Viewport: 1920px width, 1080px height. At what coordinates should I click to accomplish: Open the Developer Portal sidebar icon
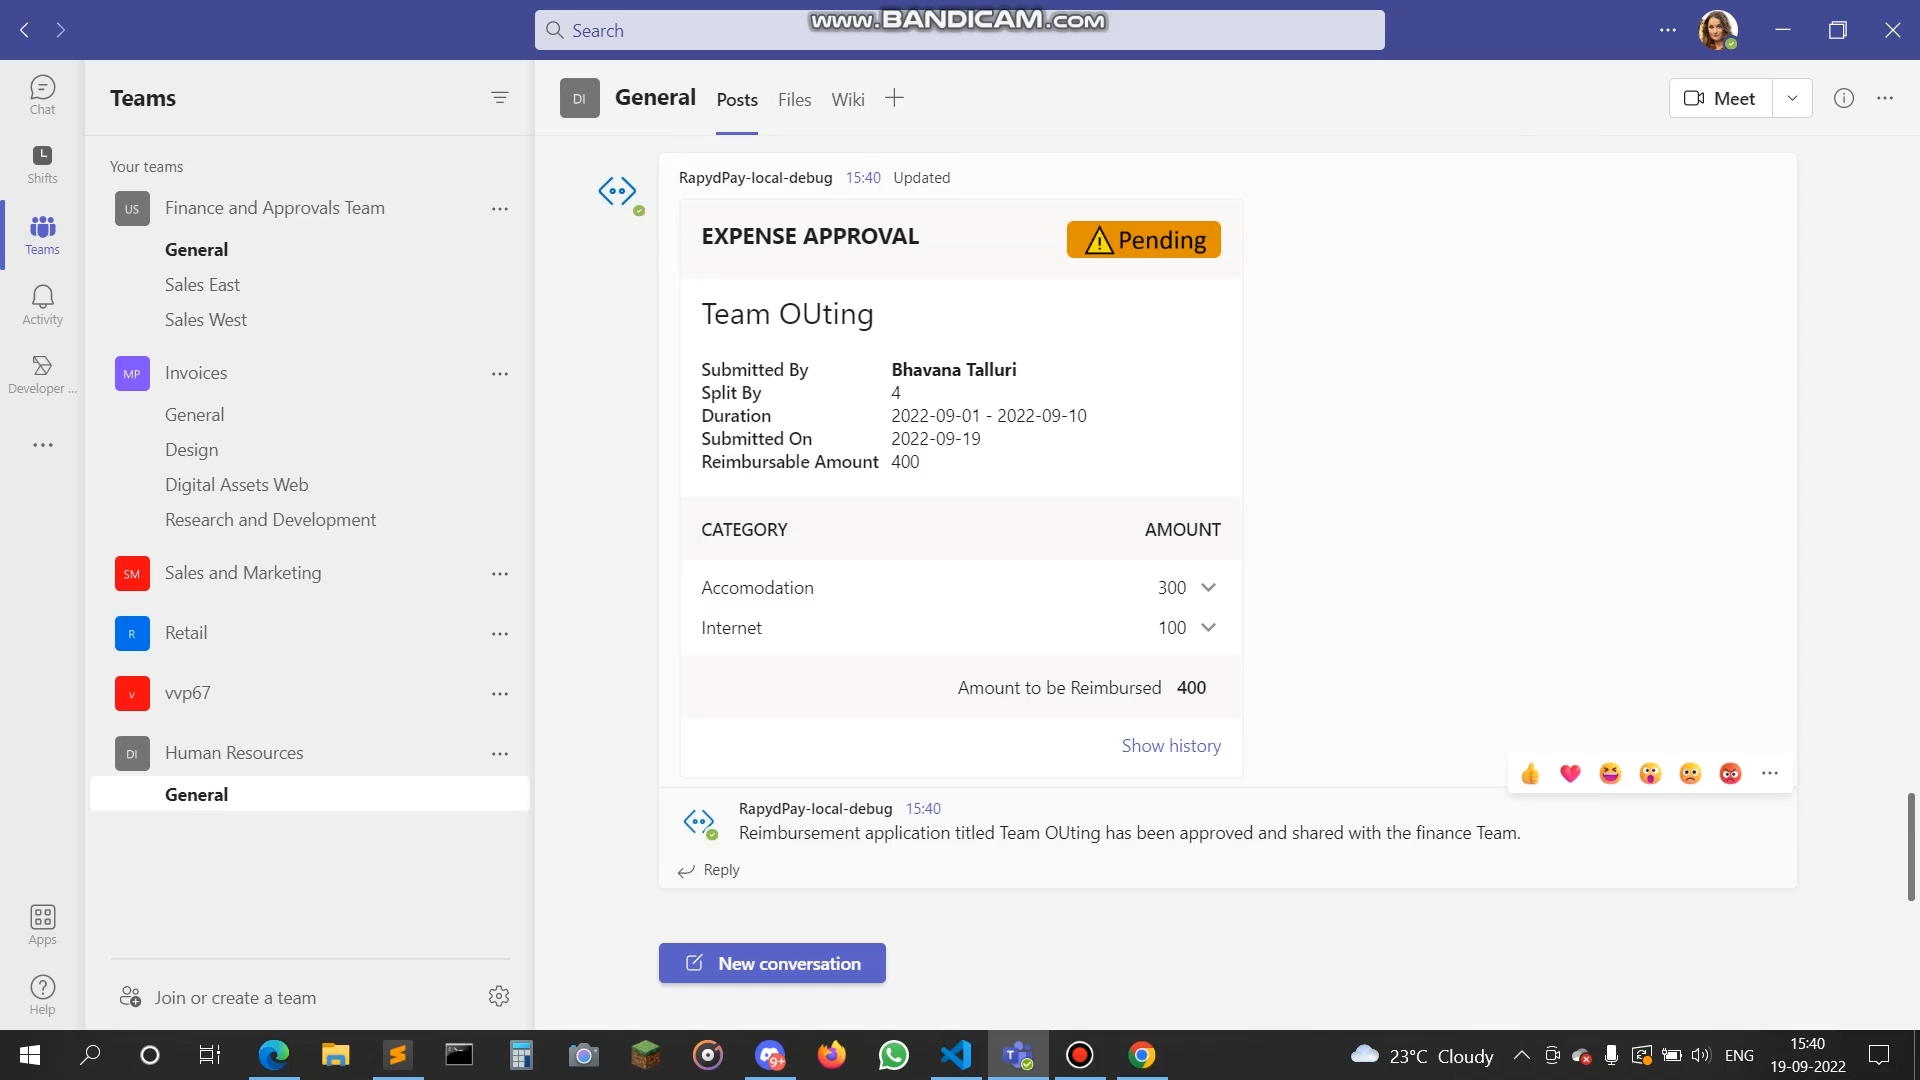pyautogui.click(x=42, y=374)
